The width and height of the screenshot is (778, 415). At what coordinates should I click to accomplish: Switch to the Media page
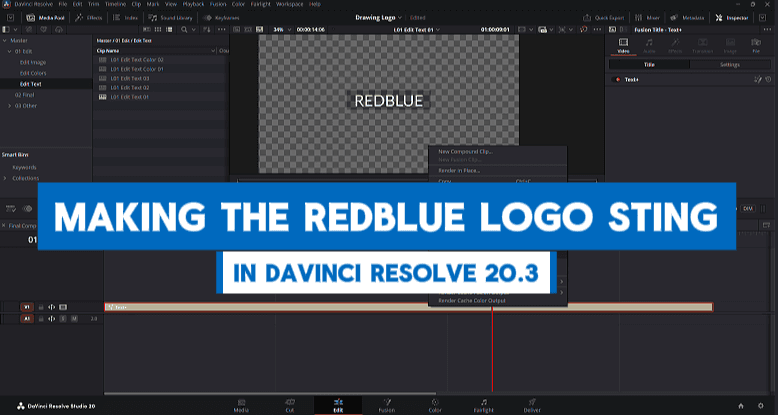click(x=241, y=406)
